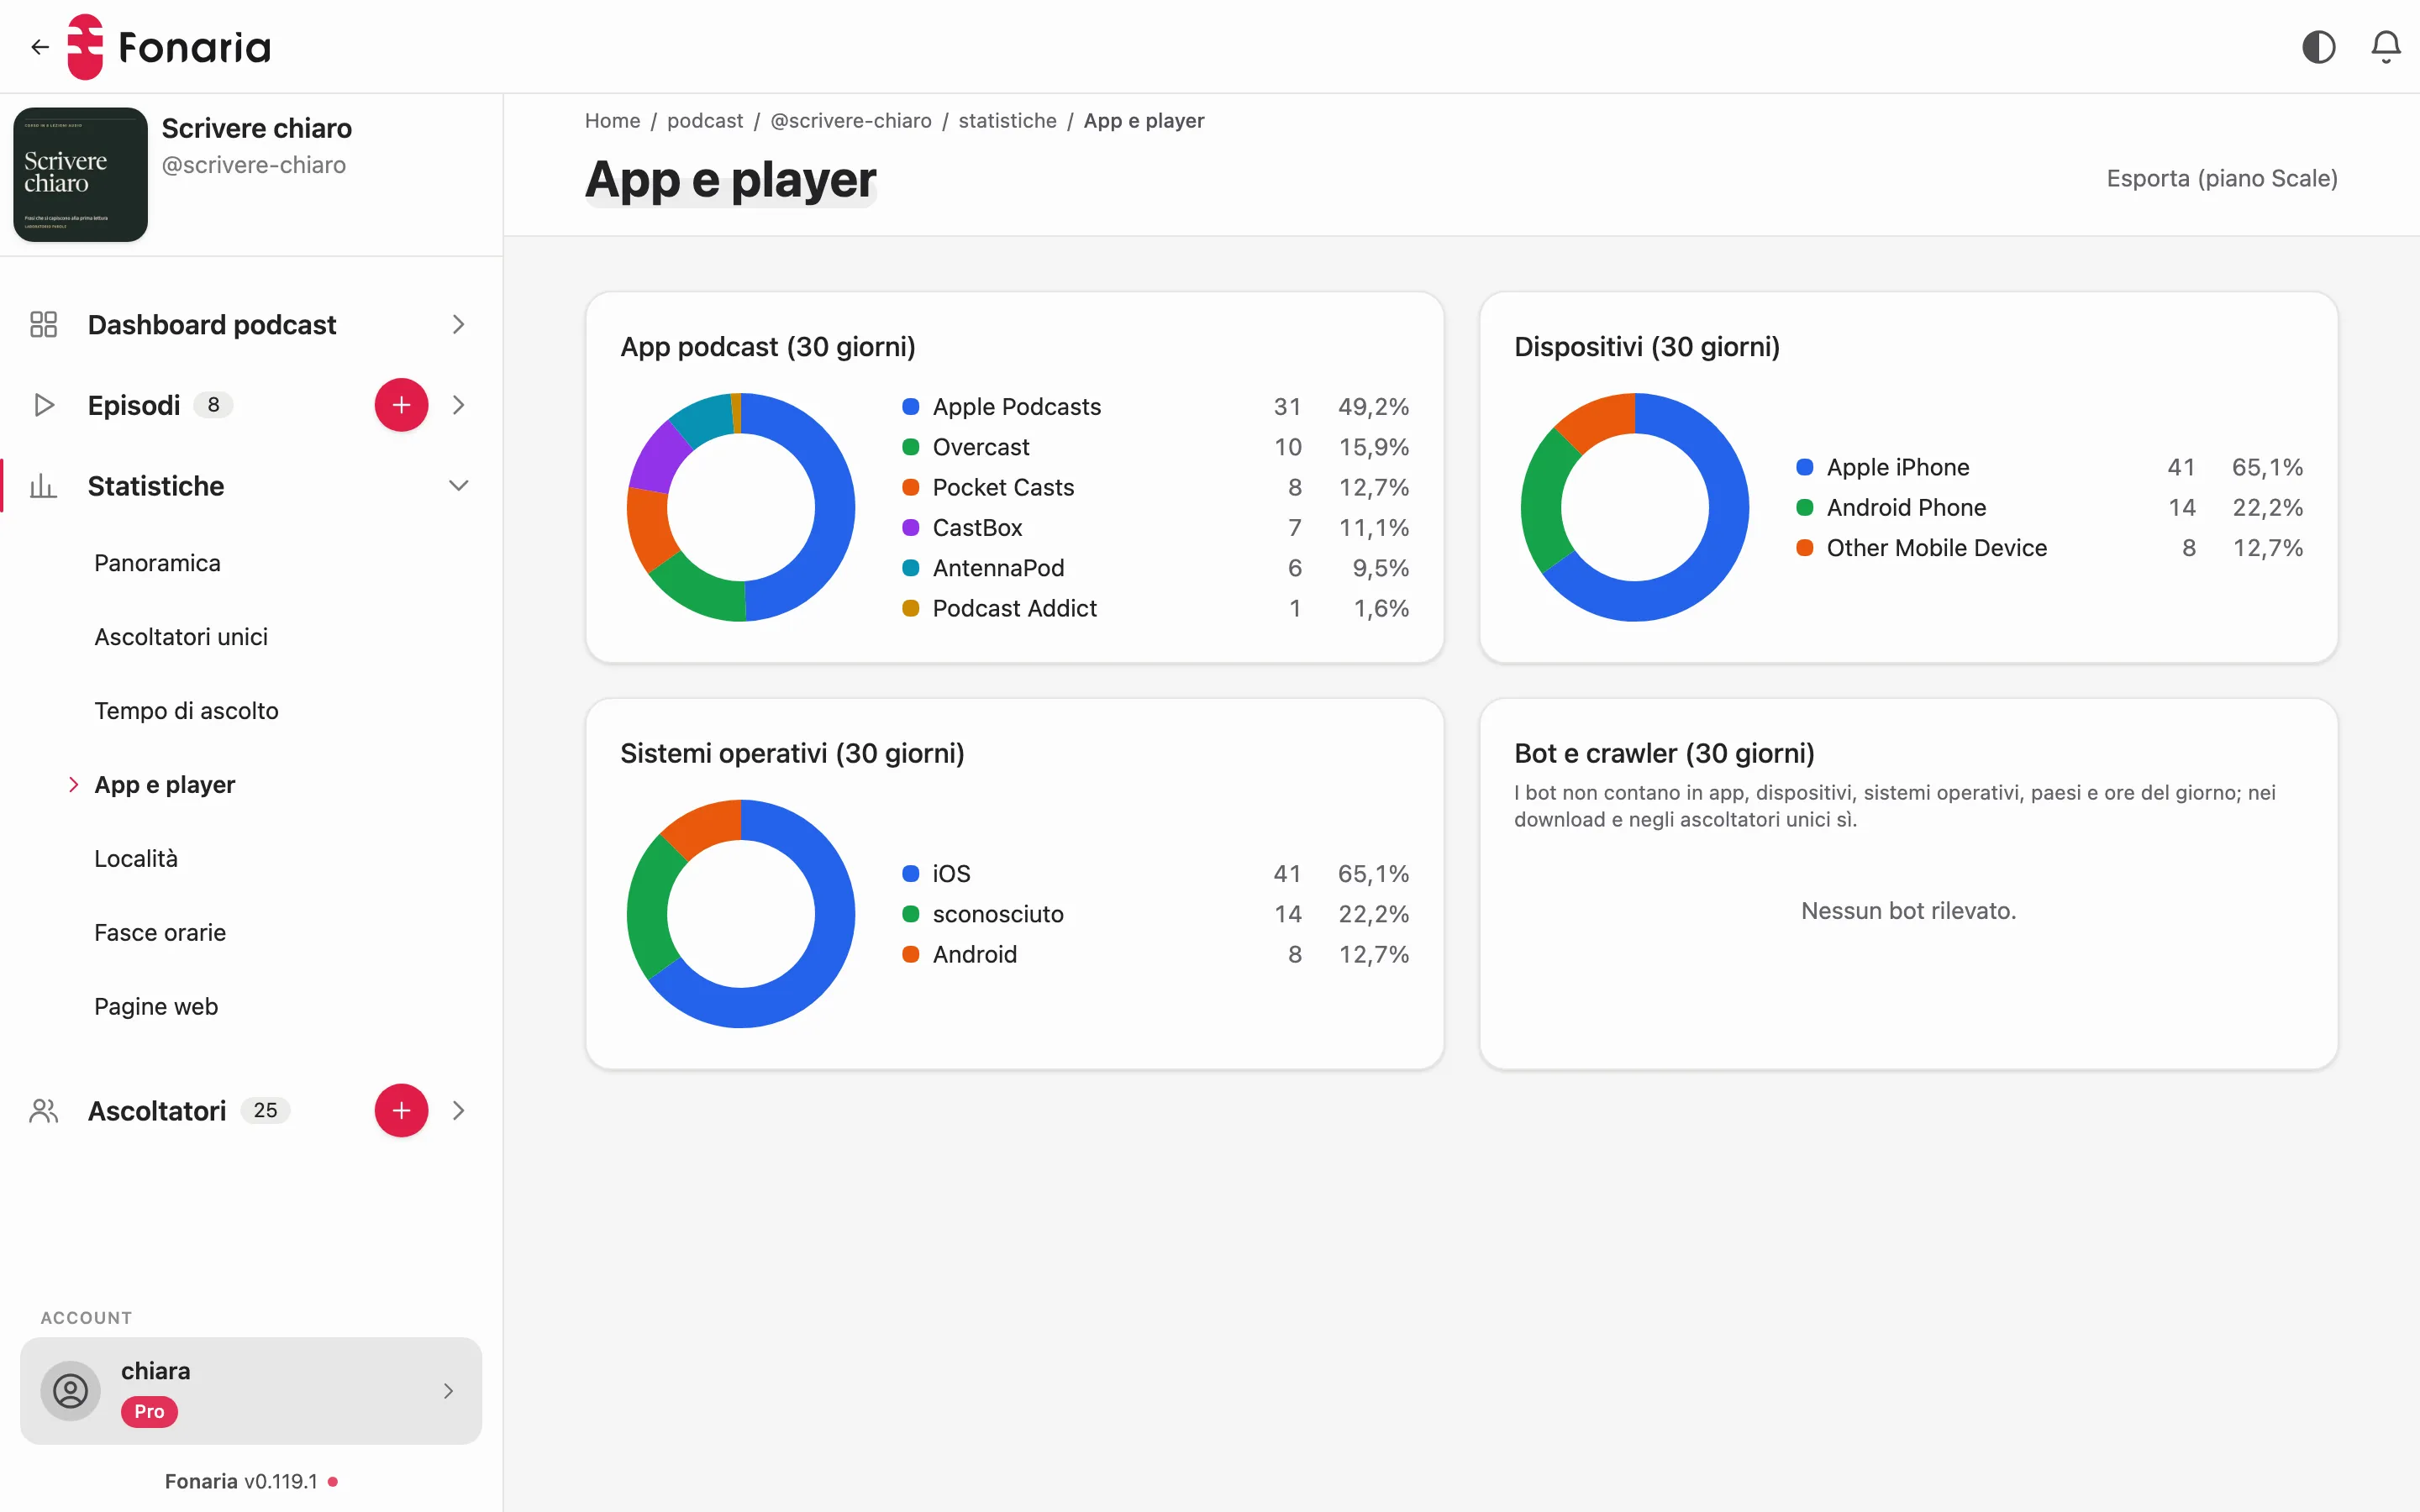Expand the Episodi chevron
The width and height of the screenshot is (2420, 1512).
click(458, 405)
